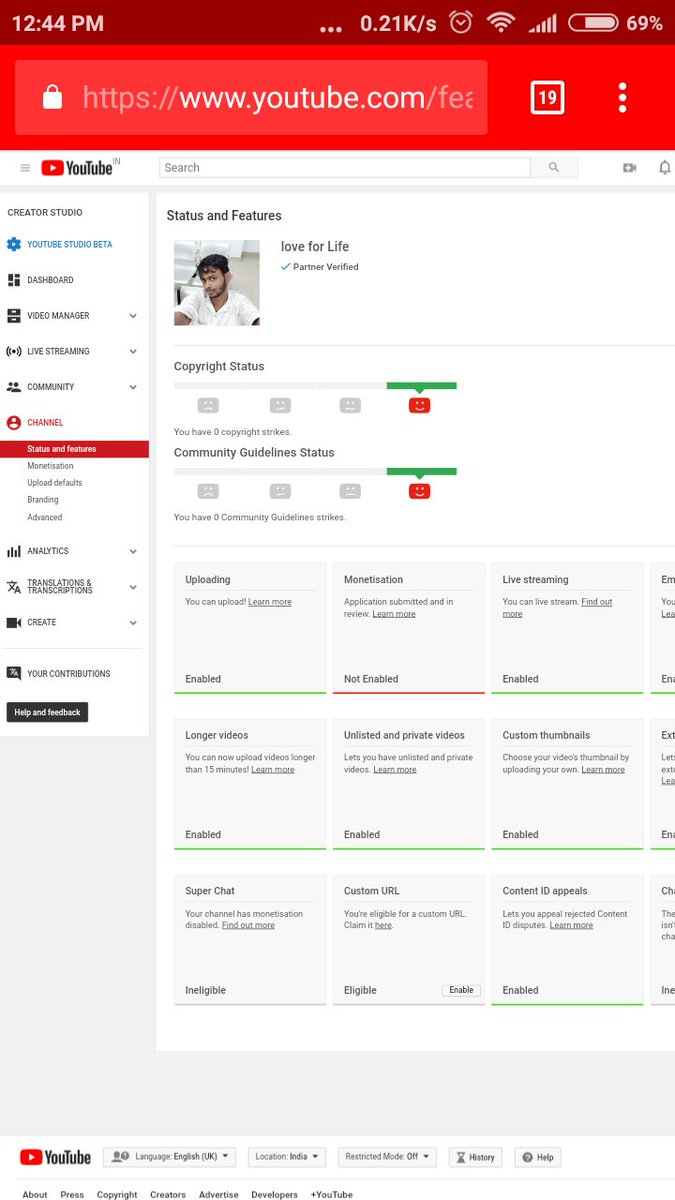This screenshot has height=1200, width=675.
Task: Click the Channel person icon
Action: (14, 423)
